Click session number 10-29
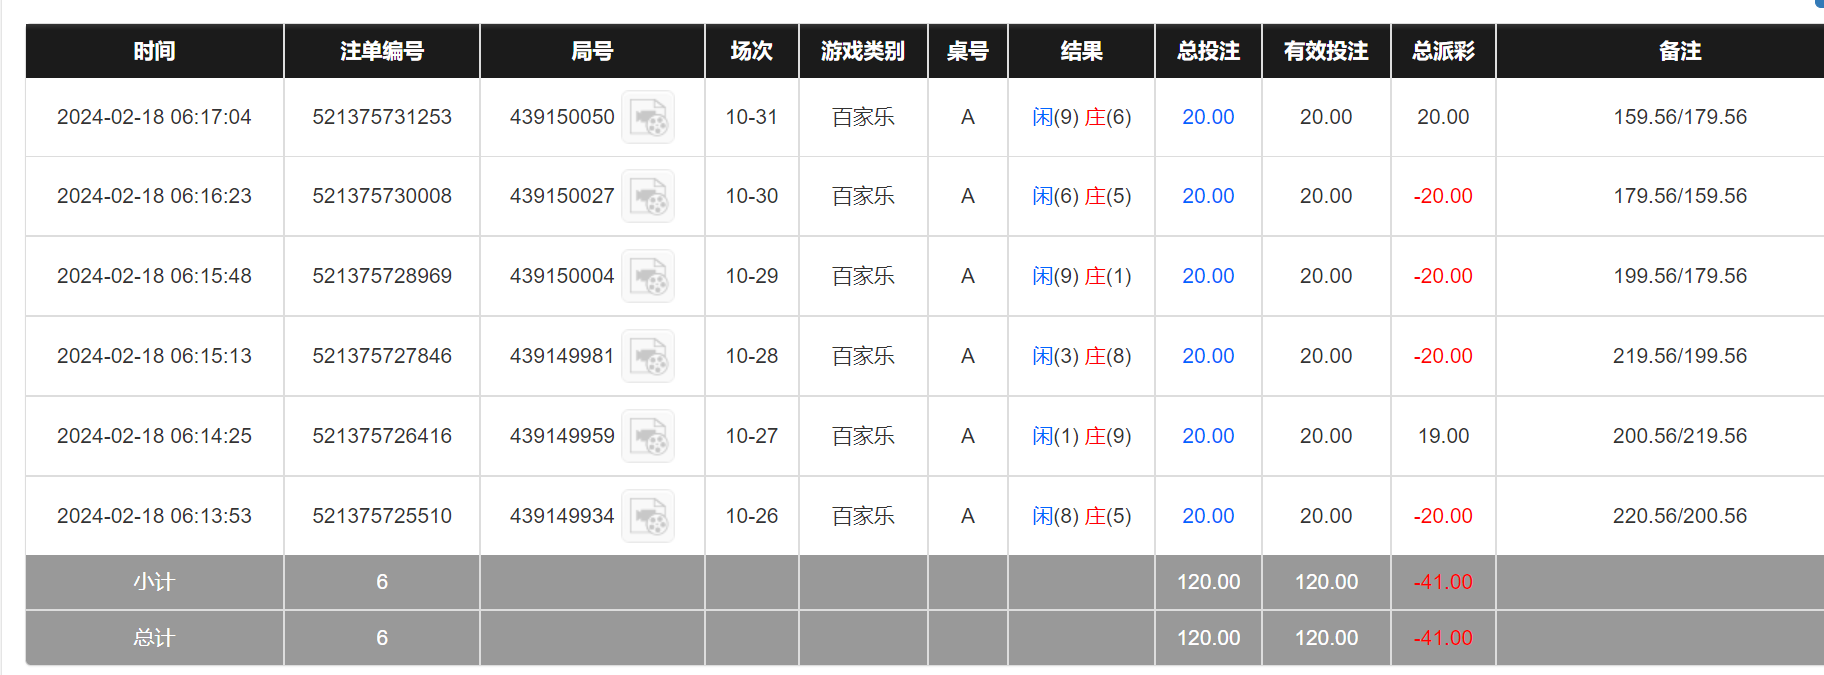The width and height of the screenshot is (1824, 675). (752, 276)
